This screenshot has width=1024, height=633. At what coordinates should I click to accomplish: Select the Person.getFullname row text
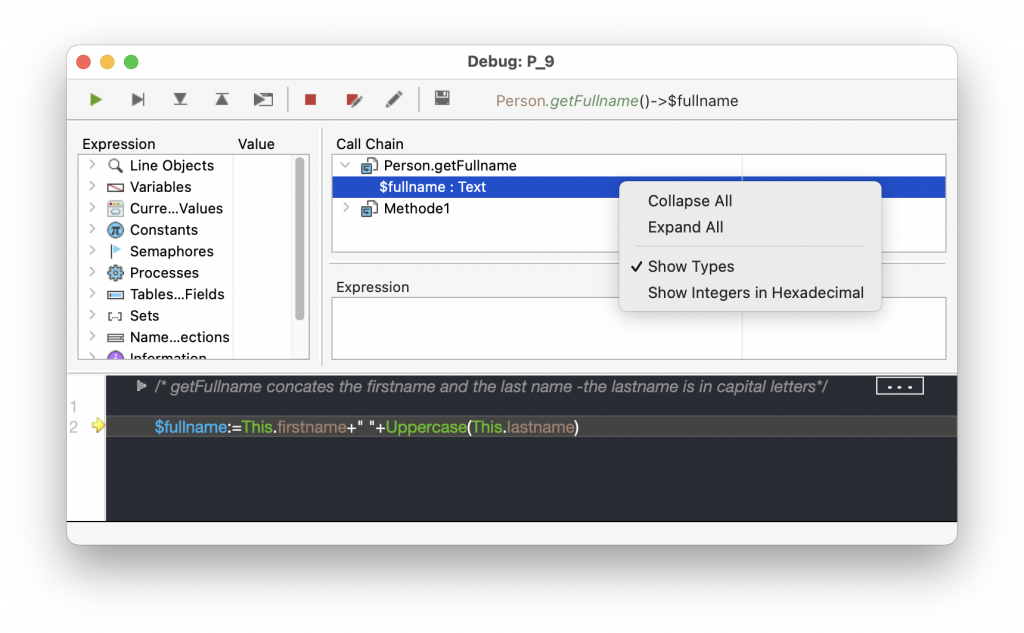(450, 166)
